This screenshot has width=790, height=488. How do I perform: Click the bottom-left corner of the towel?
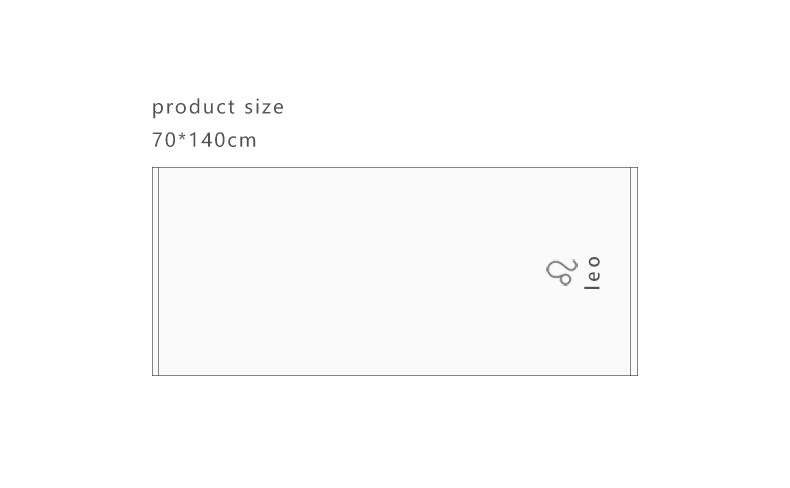pos(153,375)
